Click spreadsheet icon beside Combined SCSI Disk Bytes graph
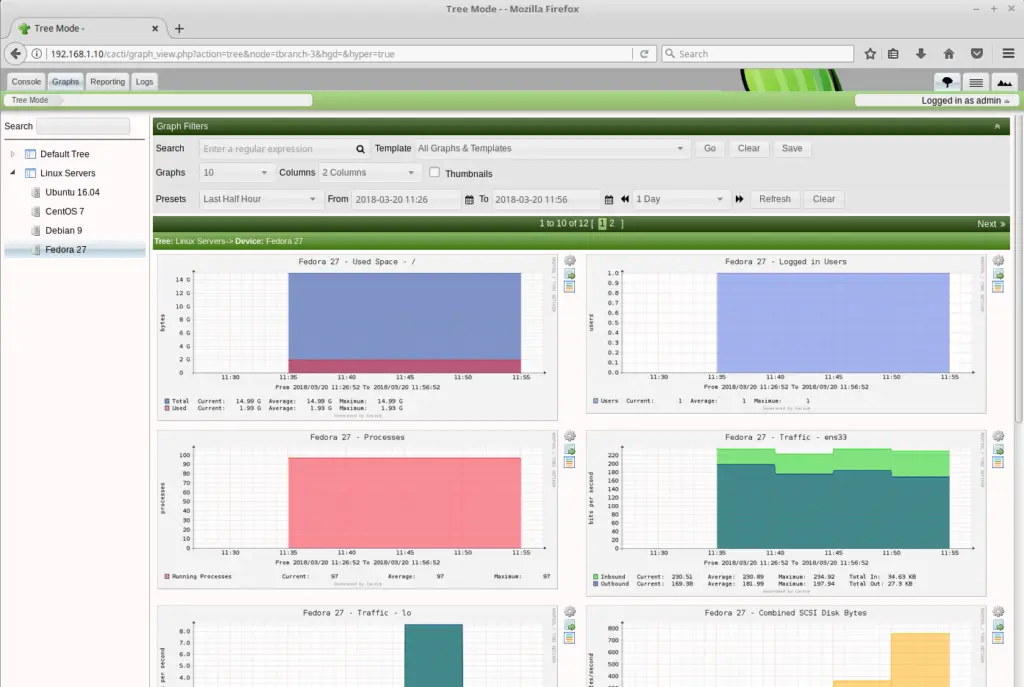This screenshot has height=687, width=1024. 998,638
